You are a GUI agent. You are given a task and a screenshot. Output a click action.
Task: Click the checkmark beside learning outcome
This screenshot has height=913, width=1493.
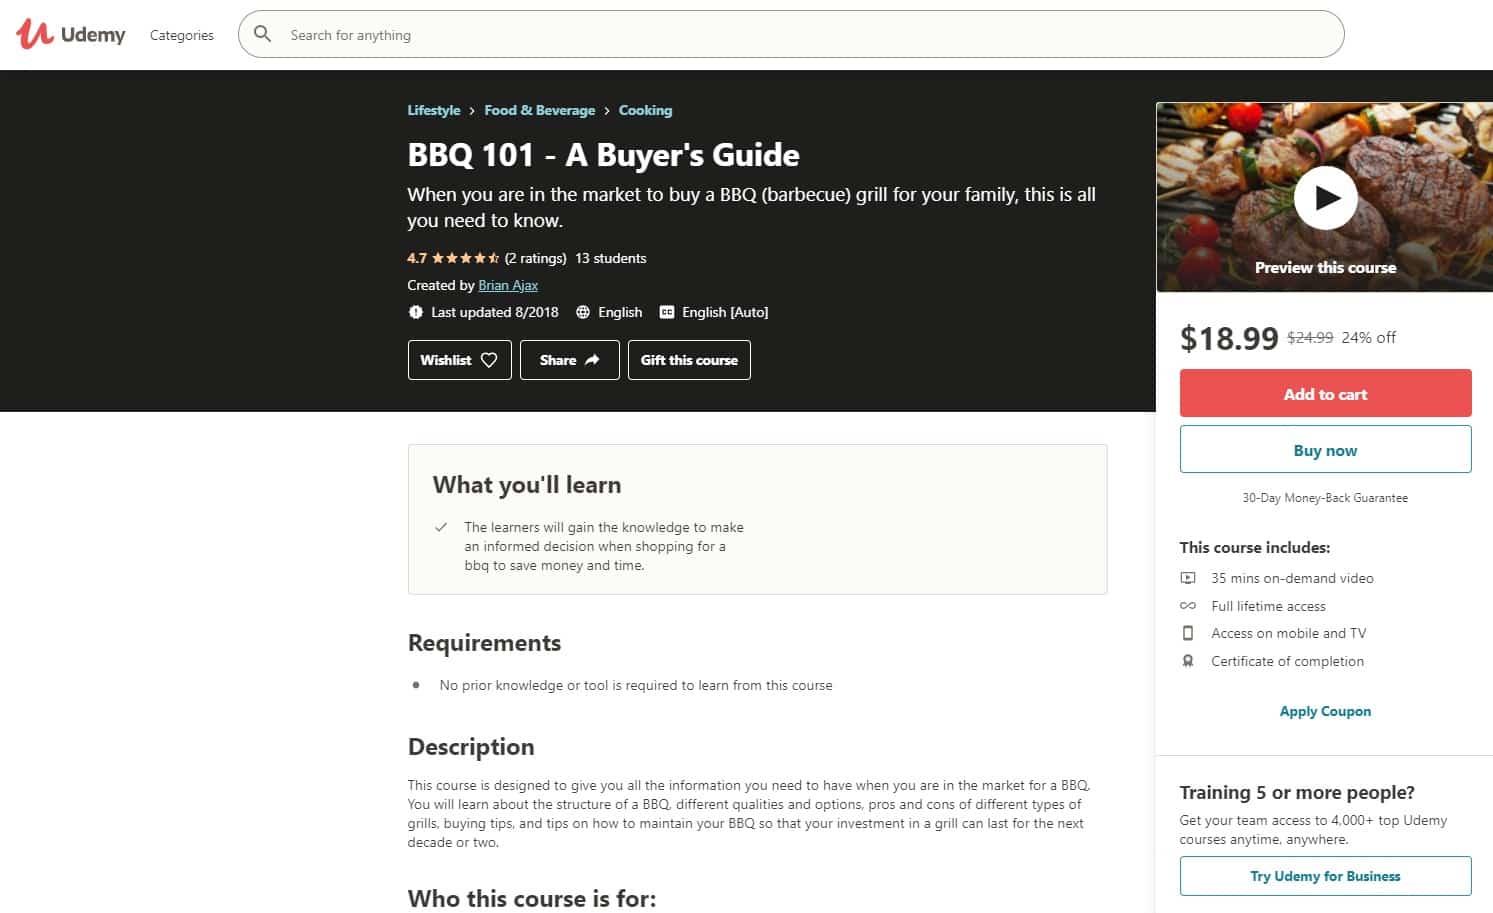(441, 527)
